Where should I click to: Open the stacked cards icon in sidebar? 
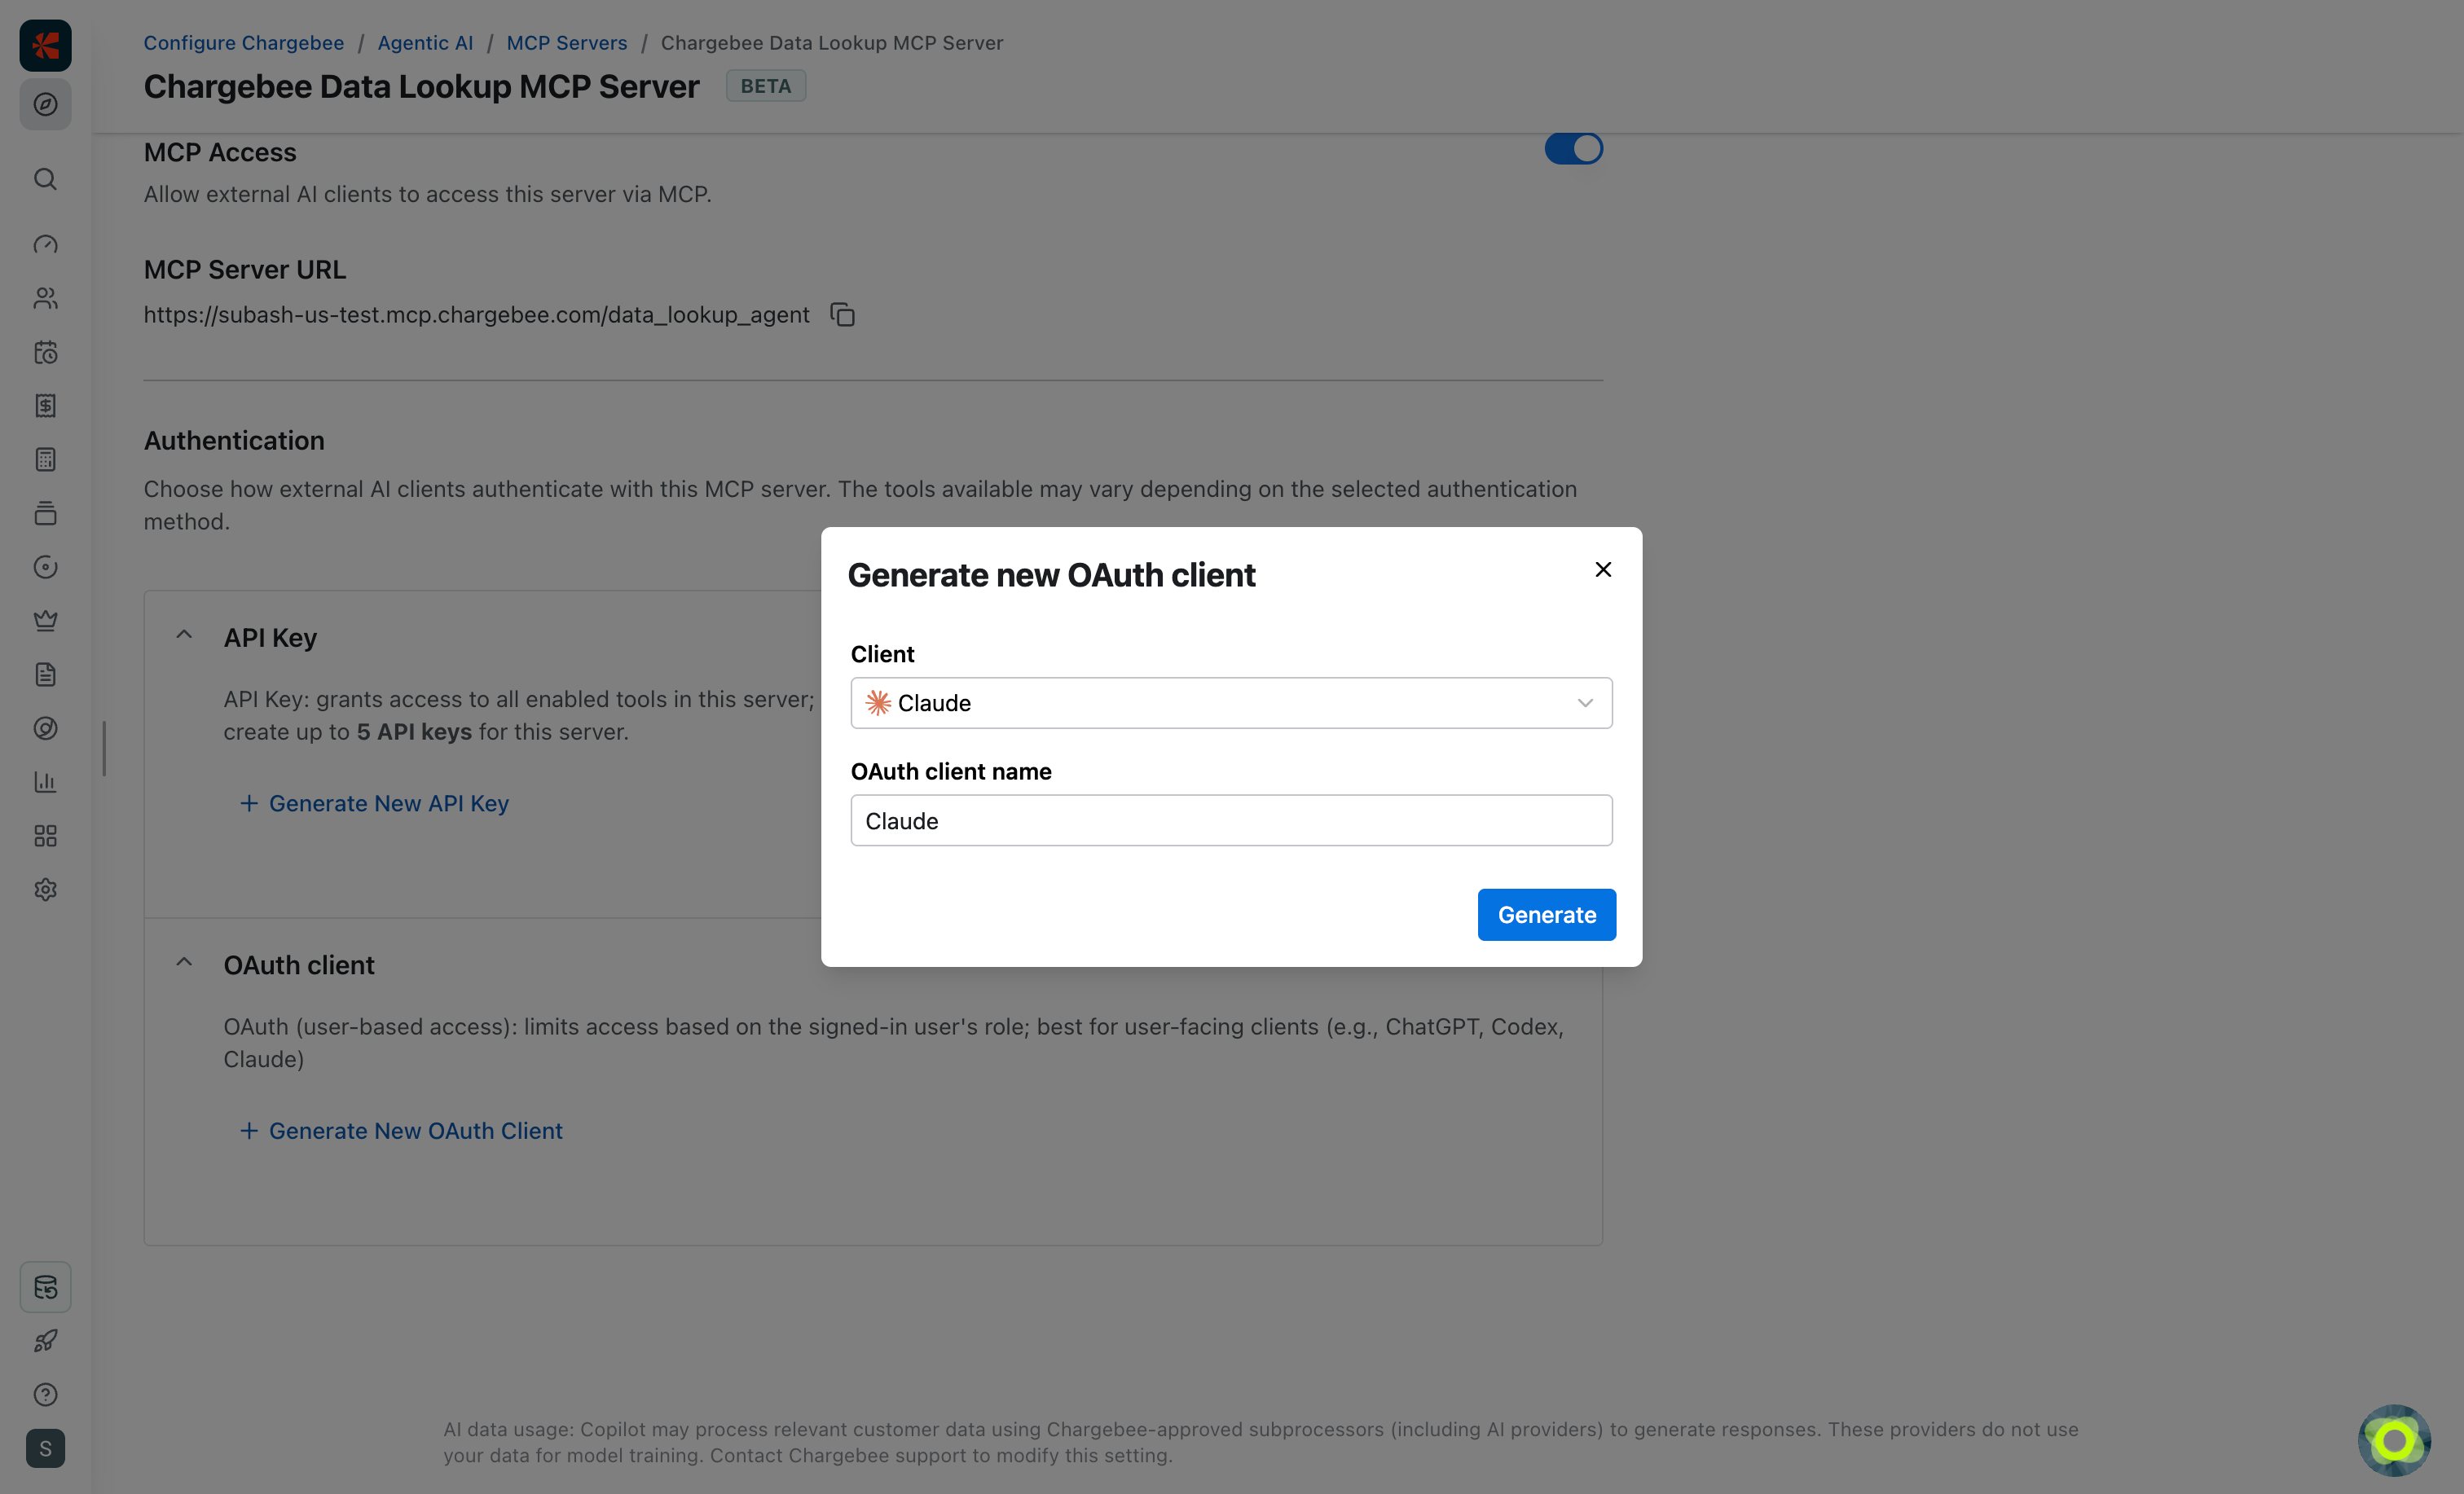point(45,513)
